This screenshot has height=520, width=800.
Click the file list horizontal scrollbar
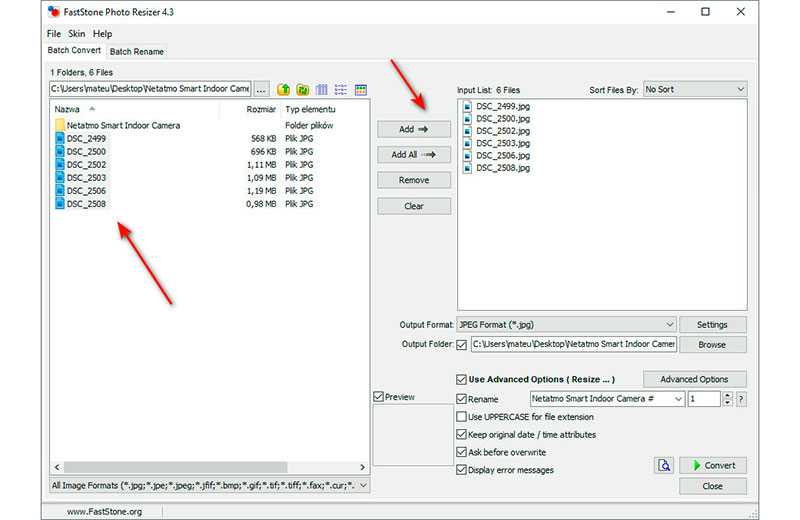coord(210,467)
